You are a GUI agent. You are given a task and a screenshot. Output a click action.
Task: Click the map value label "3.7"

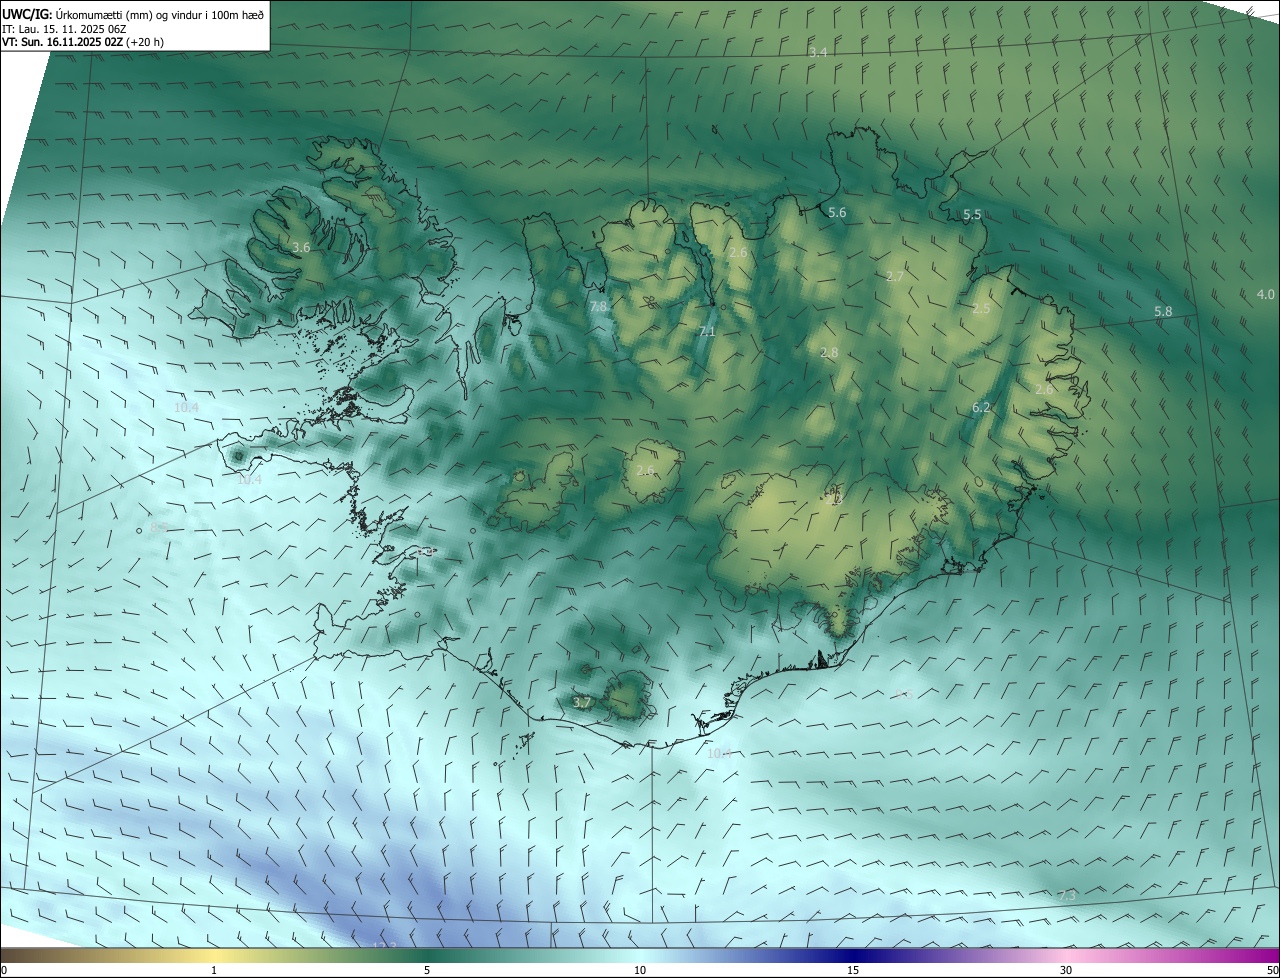coord(583,703)
